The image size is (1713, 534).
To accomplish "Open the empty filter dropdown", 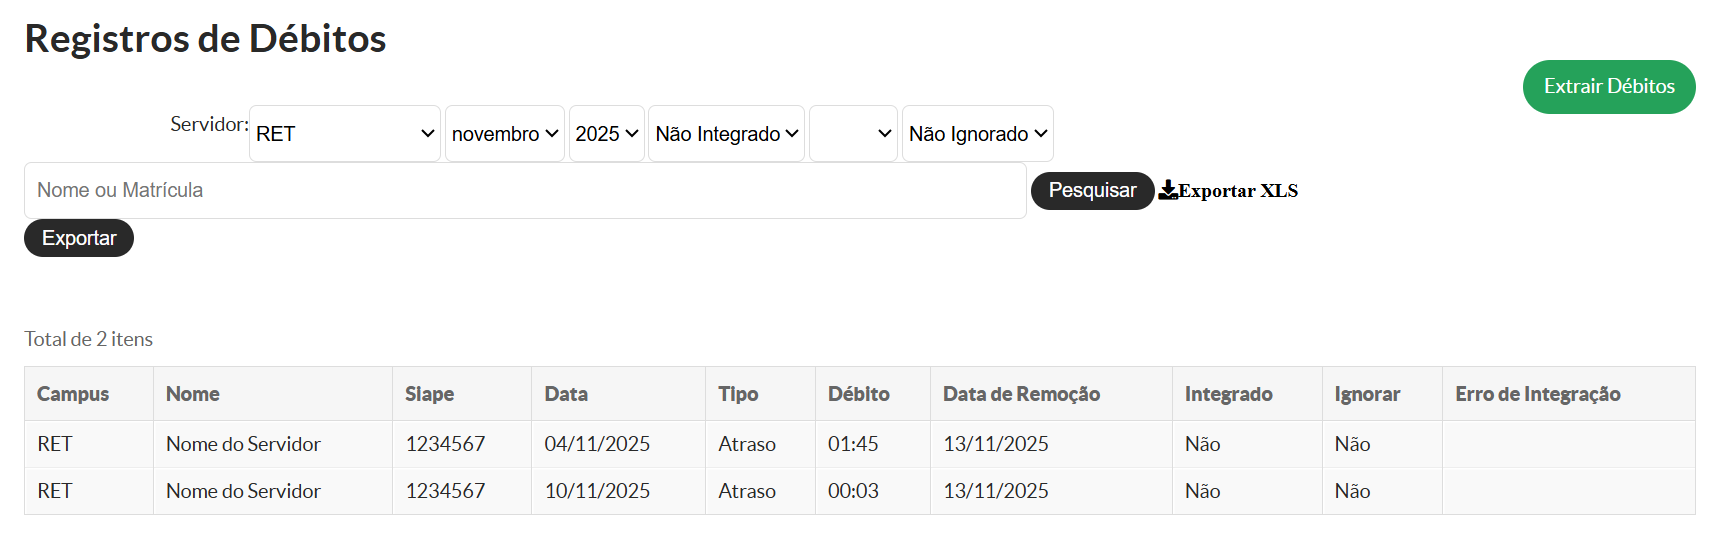I will pyautogui.click(x=852, y=134).
